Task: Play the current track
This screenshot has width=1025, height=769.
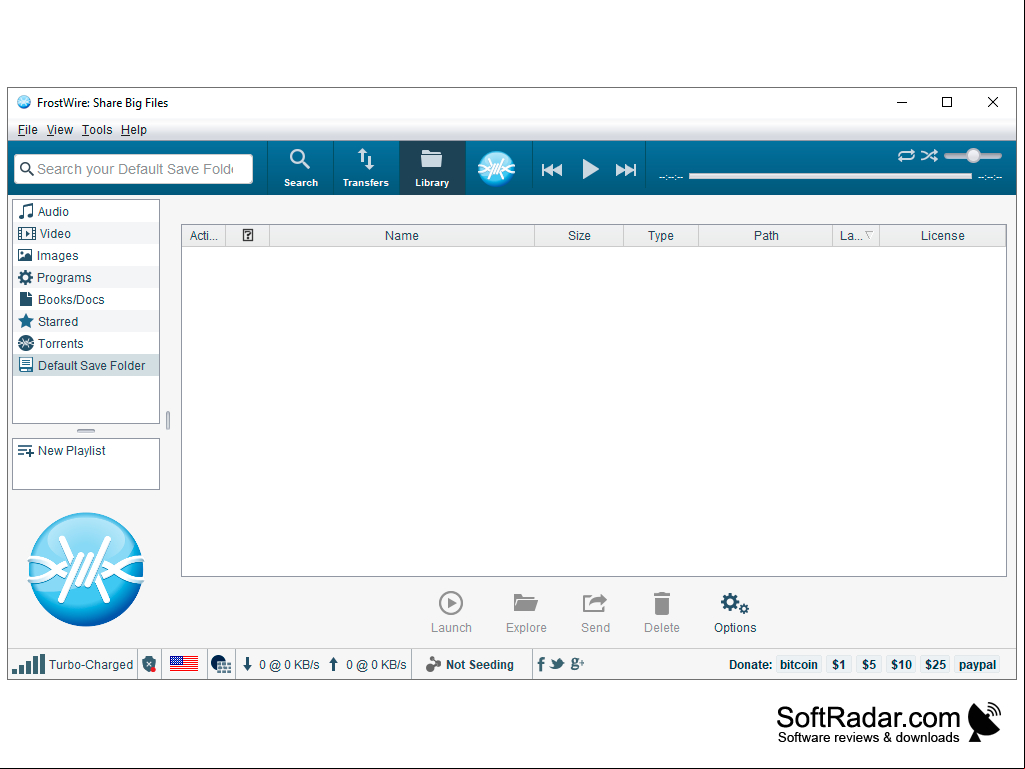Action: (590, 169)
